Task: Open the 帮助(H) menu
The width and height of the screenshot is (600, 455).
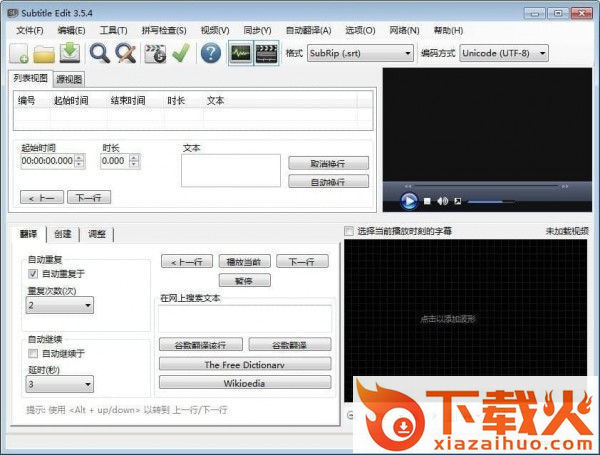Action: tap(448, 31)
